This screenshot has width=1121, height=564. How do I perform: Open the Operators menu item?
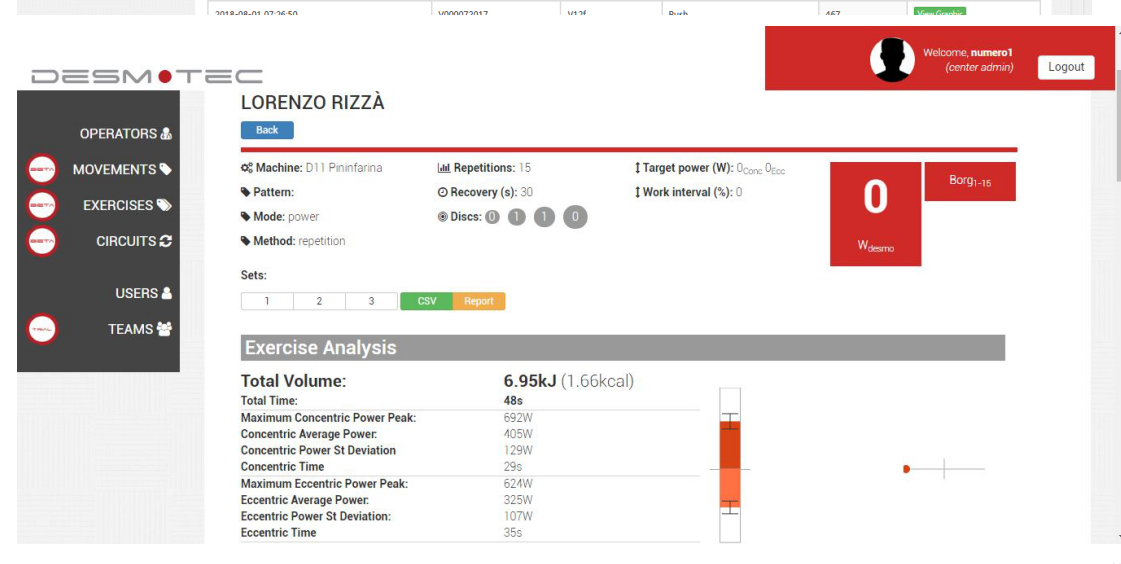click(125, 134)
